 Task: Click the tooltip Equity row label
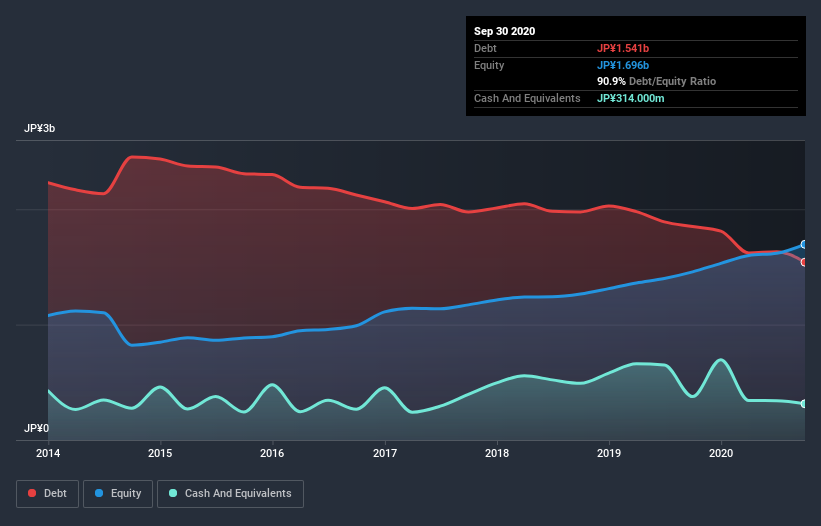(489, 65)
